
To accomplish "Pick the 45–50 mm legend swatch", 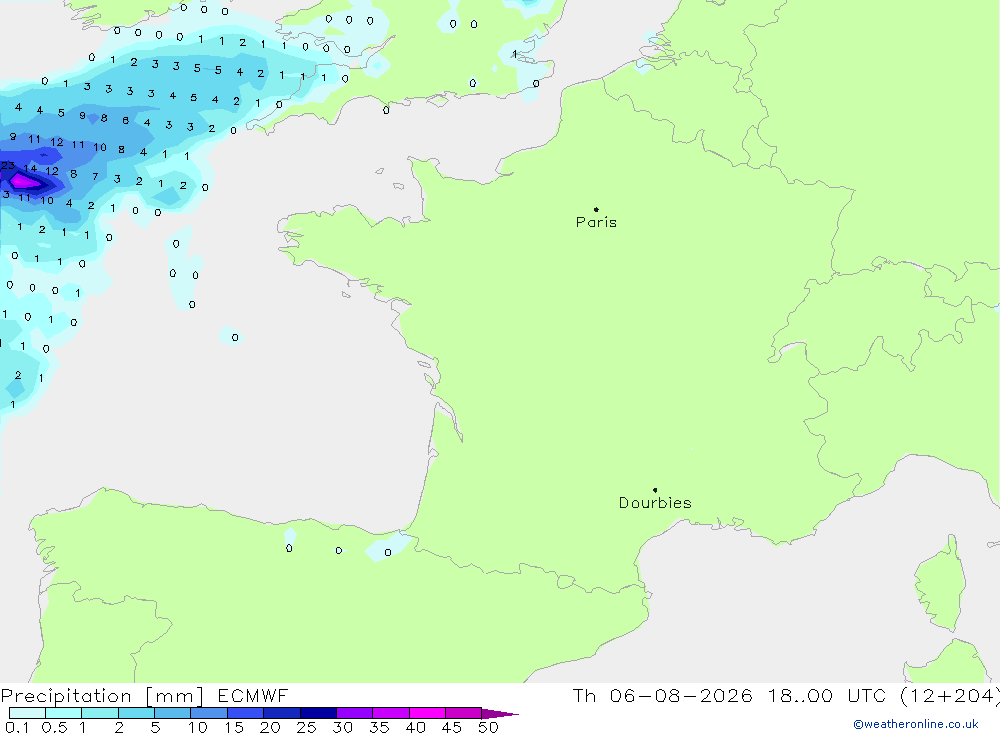I will (x=463, y=713).
